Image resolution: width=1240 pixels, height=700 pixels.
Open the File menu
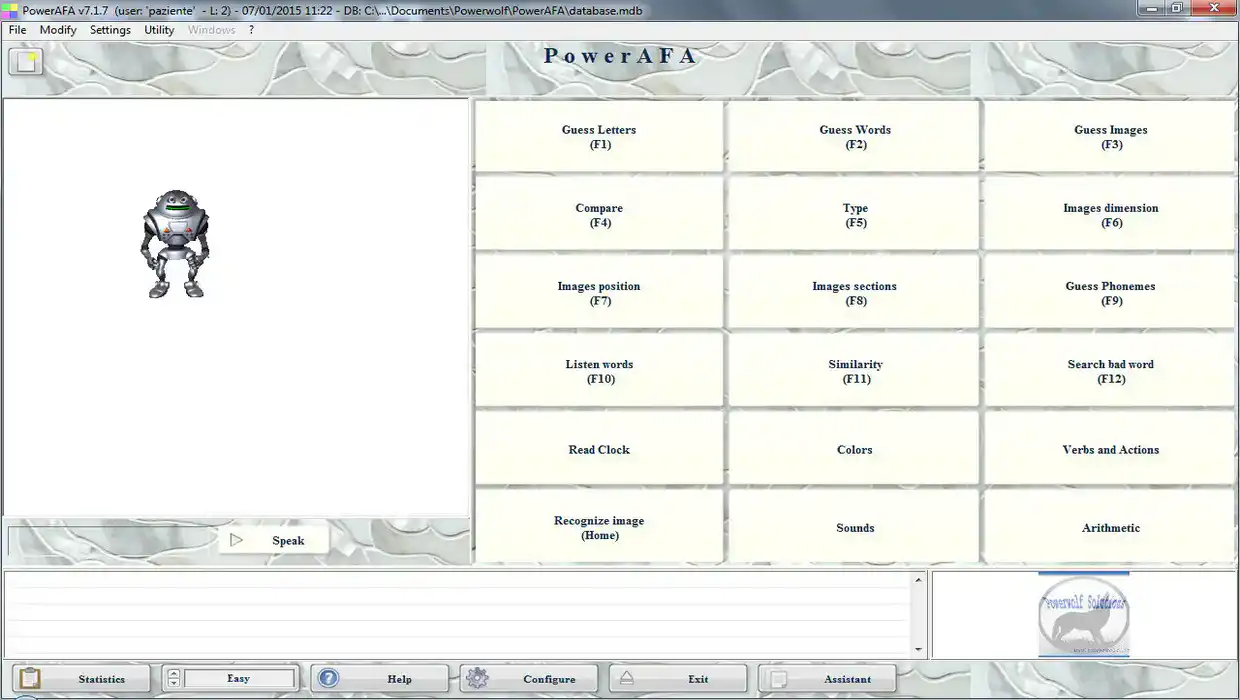(17, 30)
